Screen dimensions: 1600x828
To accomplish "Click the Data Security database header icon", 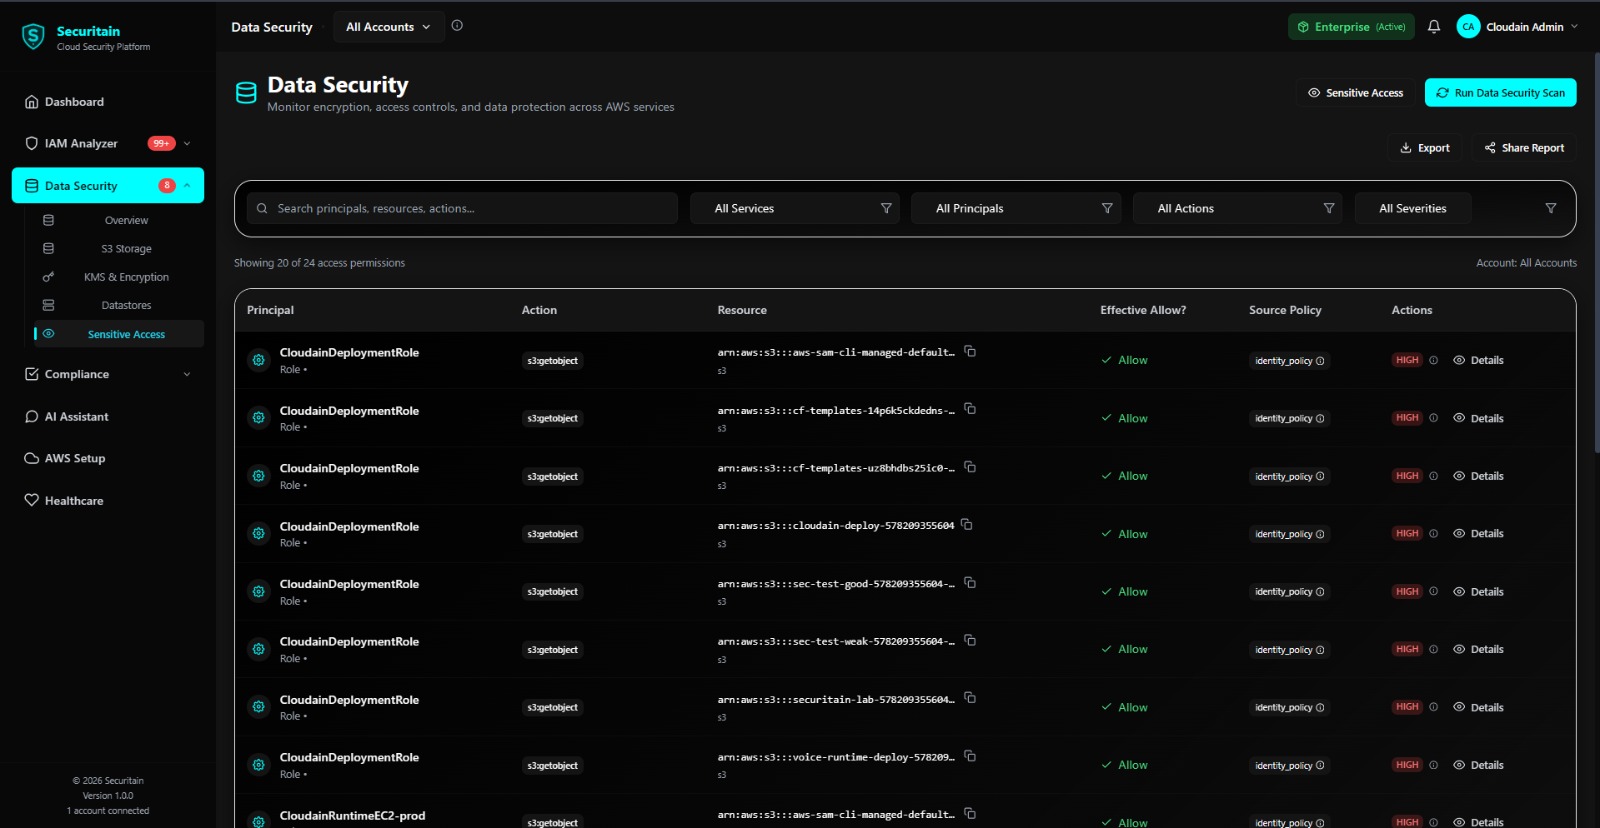I will click(x=246, y=93).
